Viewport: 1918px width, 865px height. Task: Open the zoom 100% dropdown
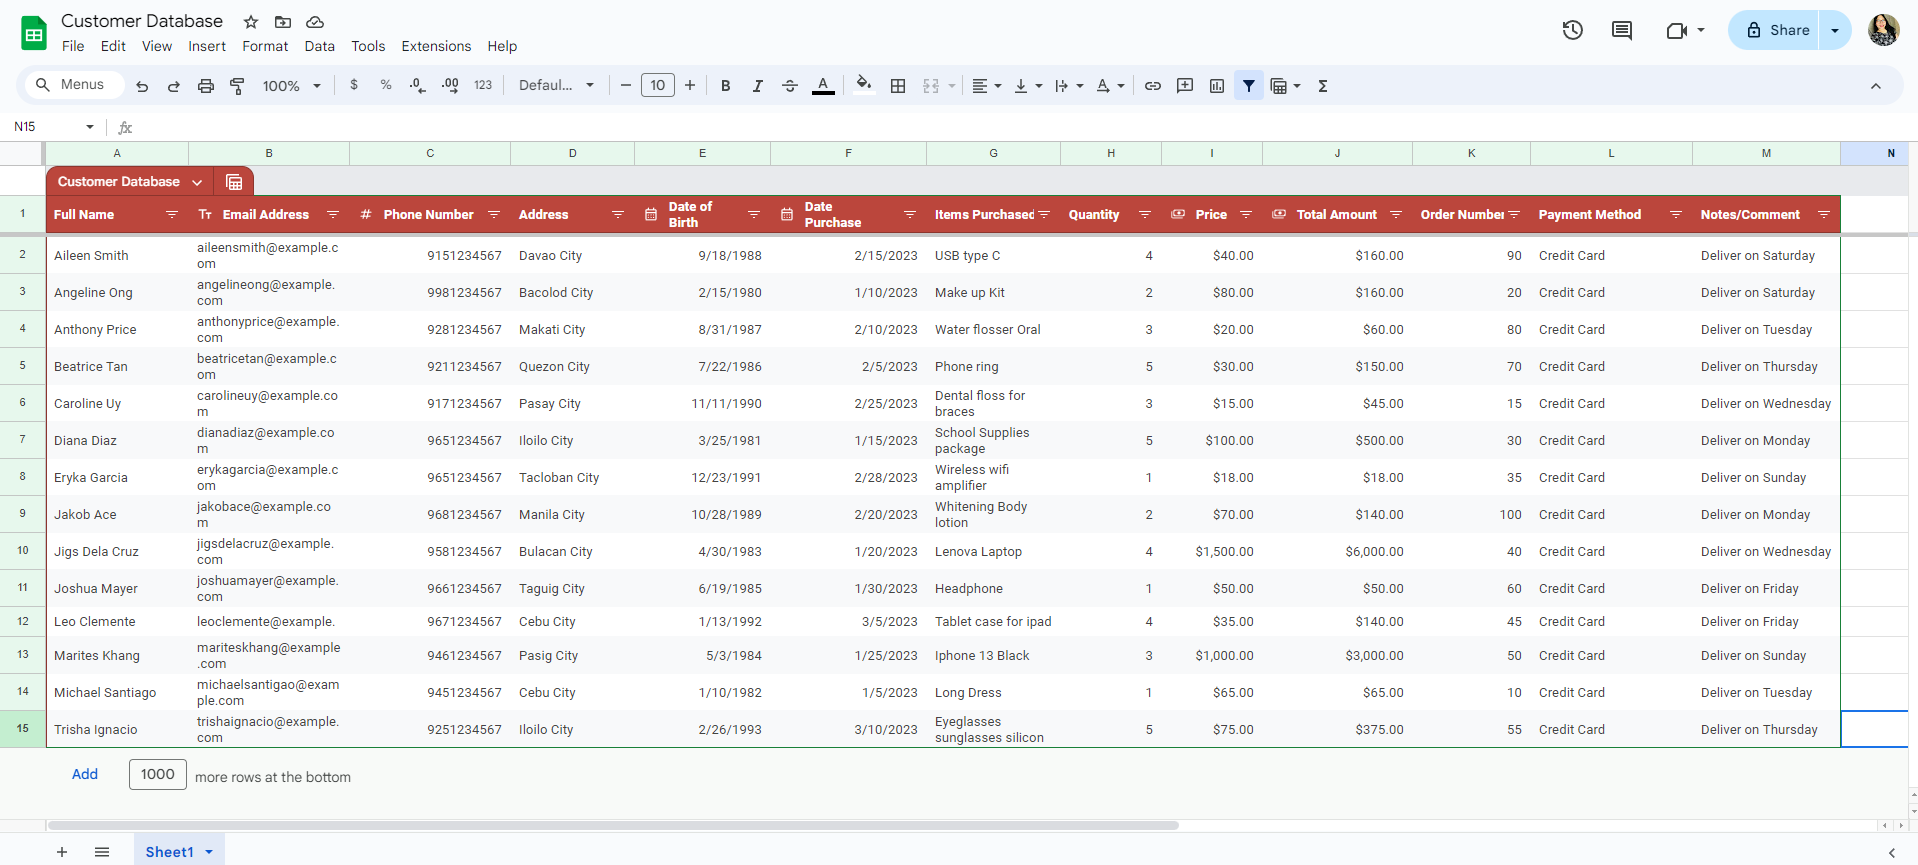291,86
